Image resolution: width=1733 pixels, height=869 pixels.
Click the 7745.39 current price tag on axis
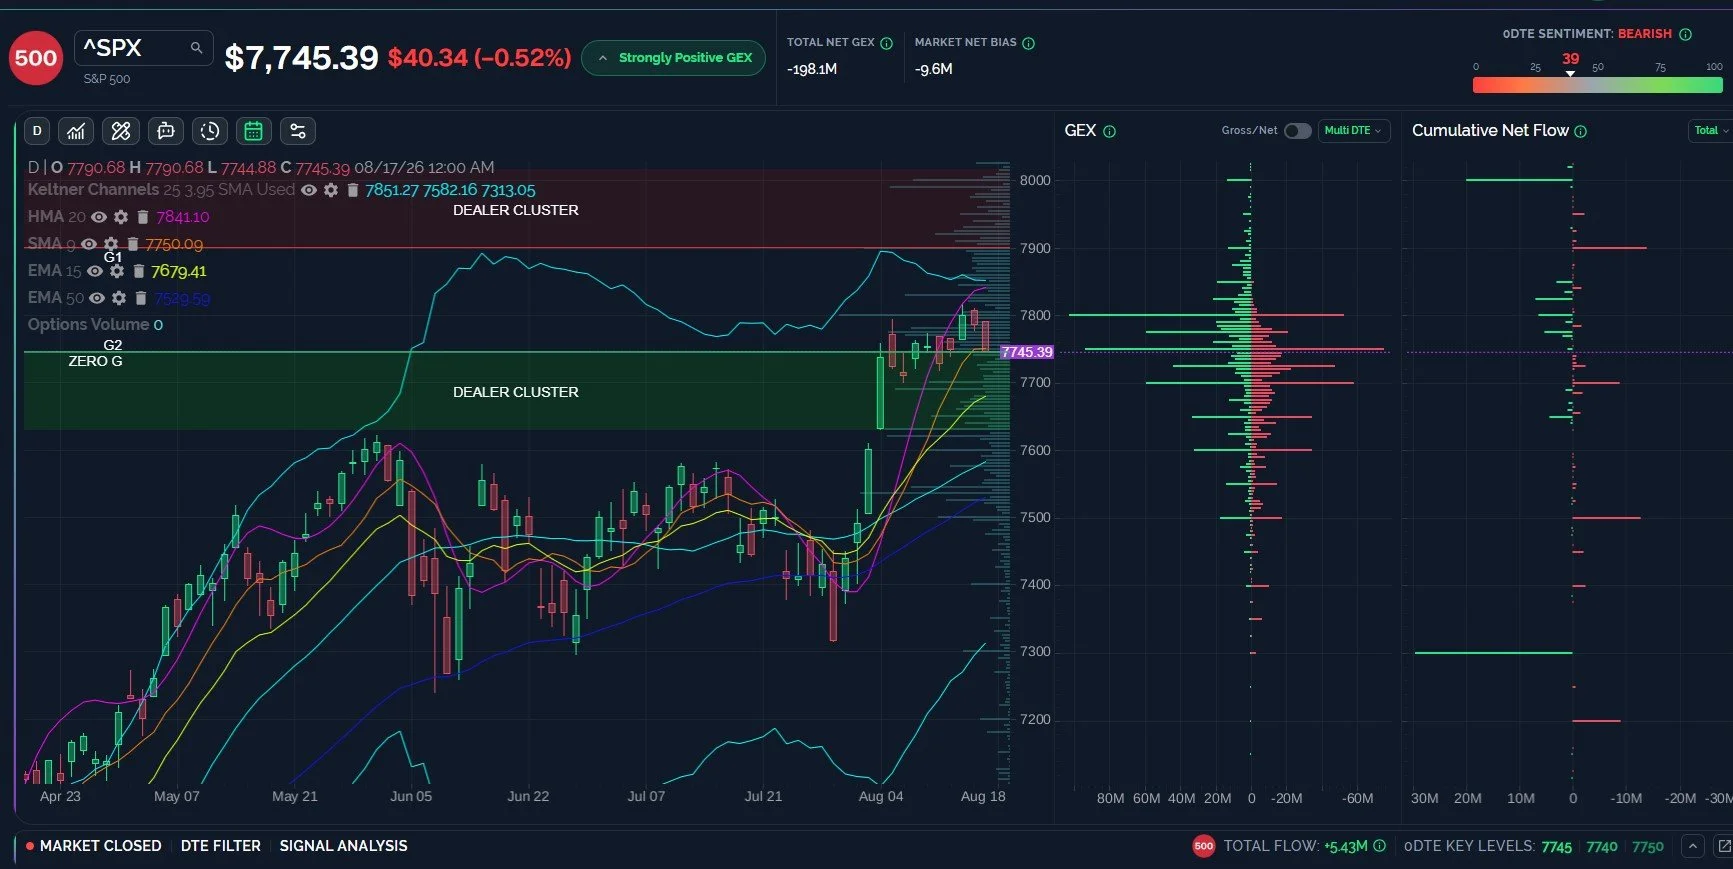[x=1027, y=352]
